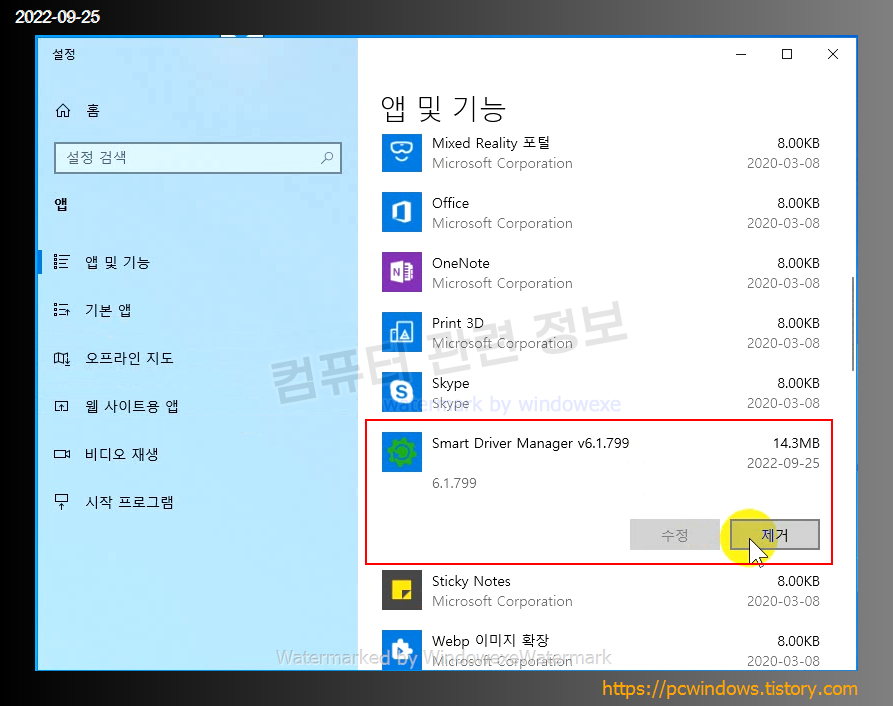893x706 pixels.
Task: Click the 비디오 재생 camera icon
Action: click(x=62, y=454)
